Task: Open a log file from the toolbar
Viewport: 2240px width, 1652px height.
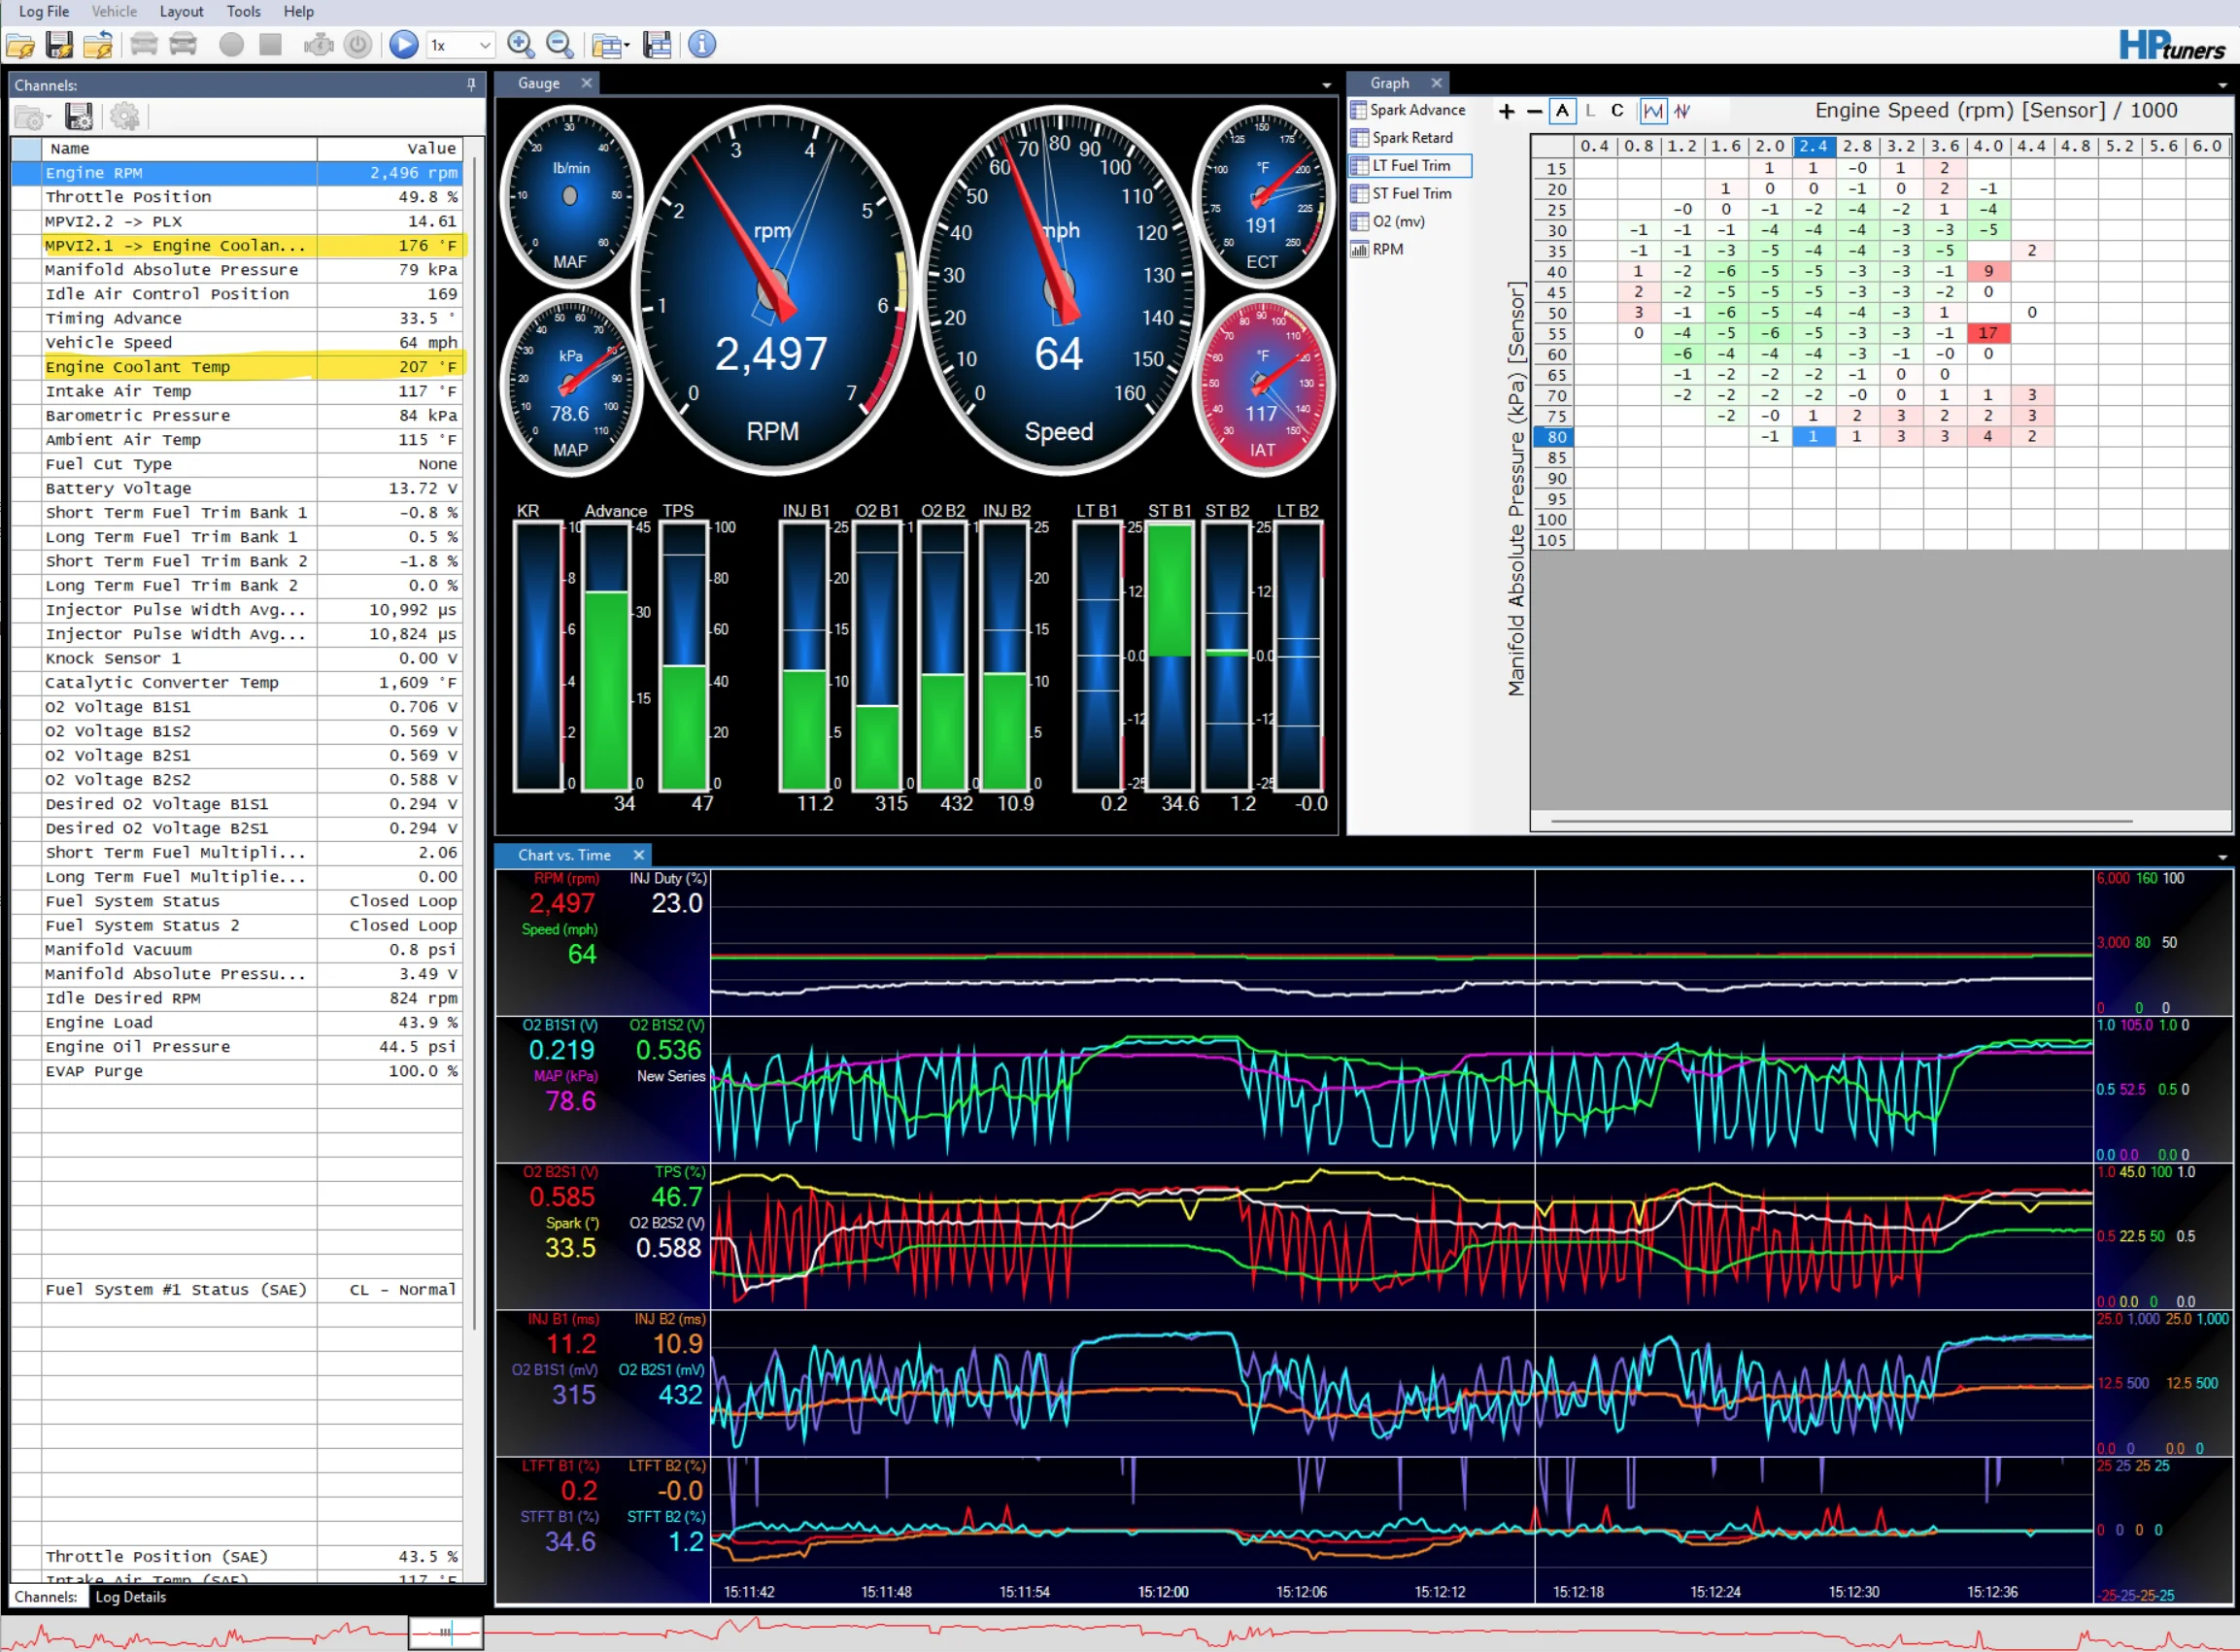Action: (x=20, y=45)
